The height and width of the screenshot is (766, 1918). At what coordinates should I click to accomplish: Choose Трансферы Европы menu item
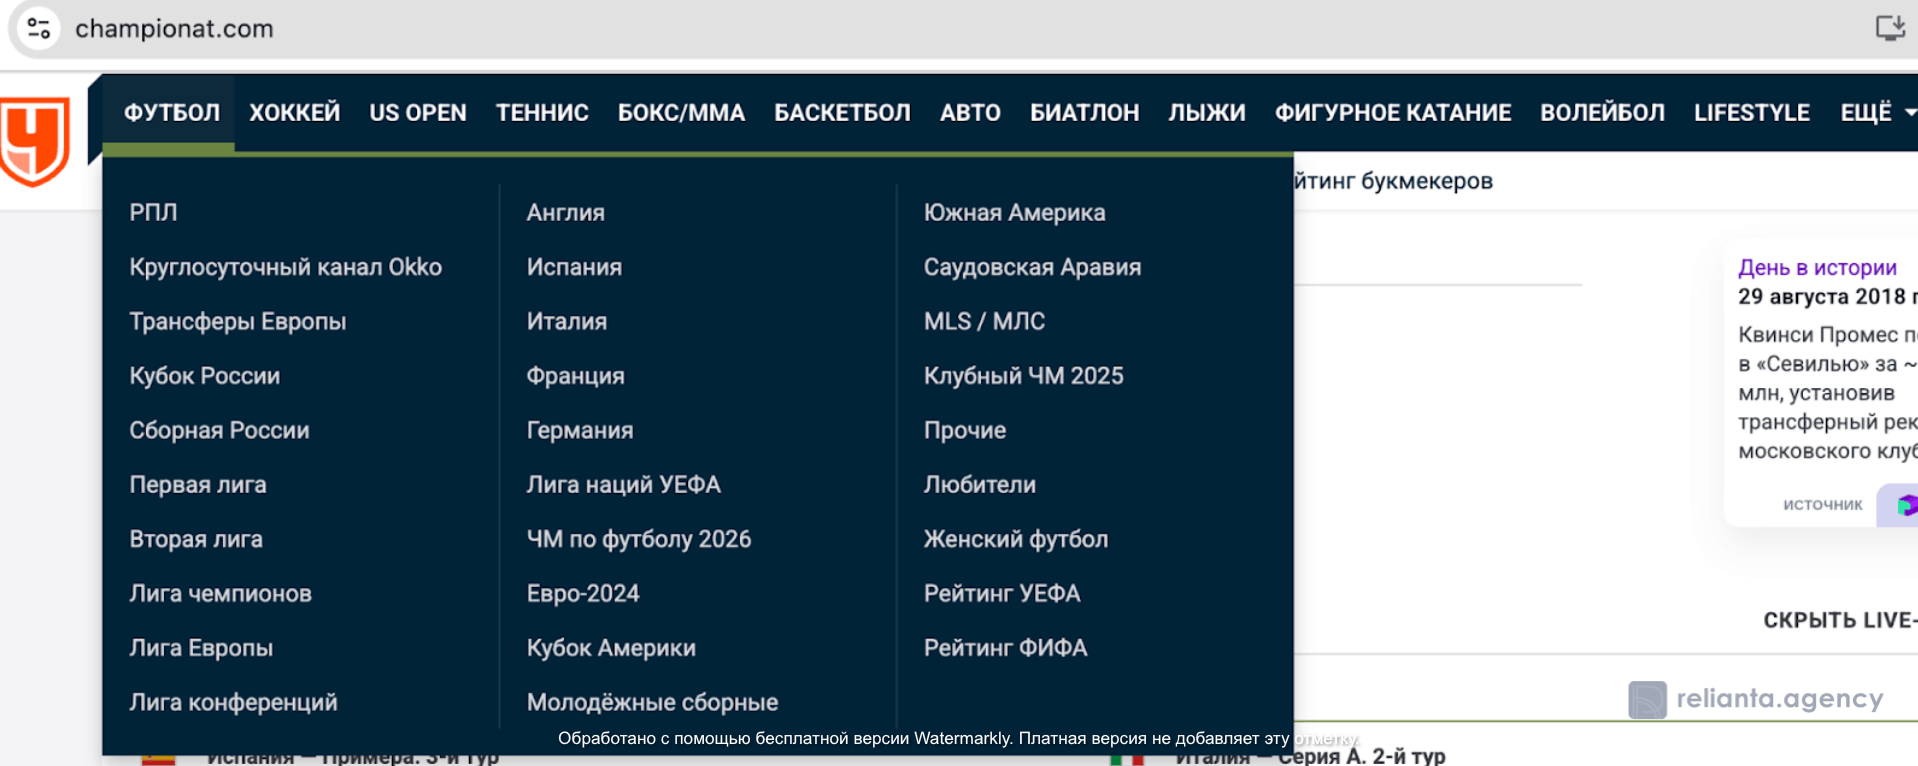coord(237,321)
